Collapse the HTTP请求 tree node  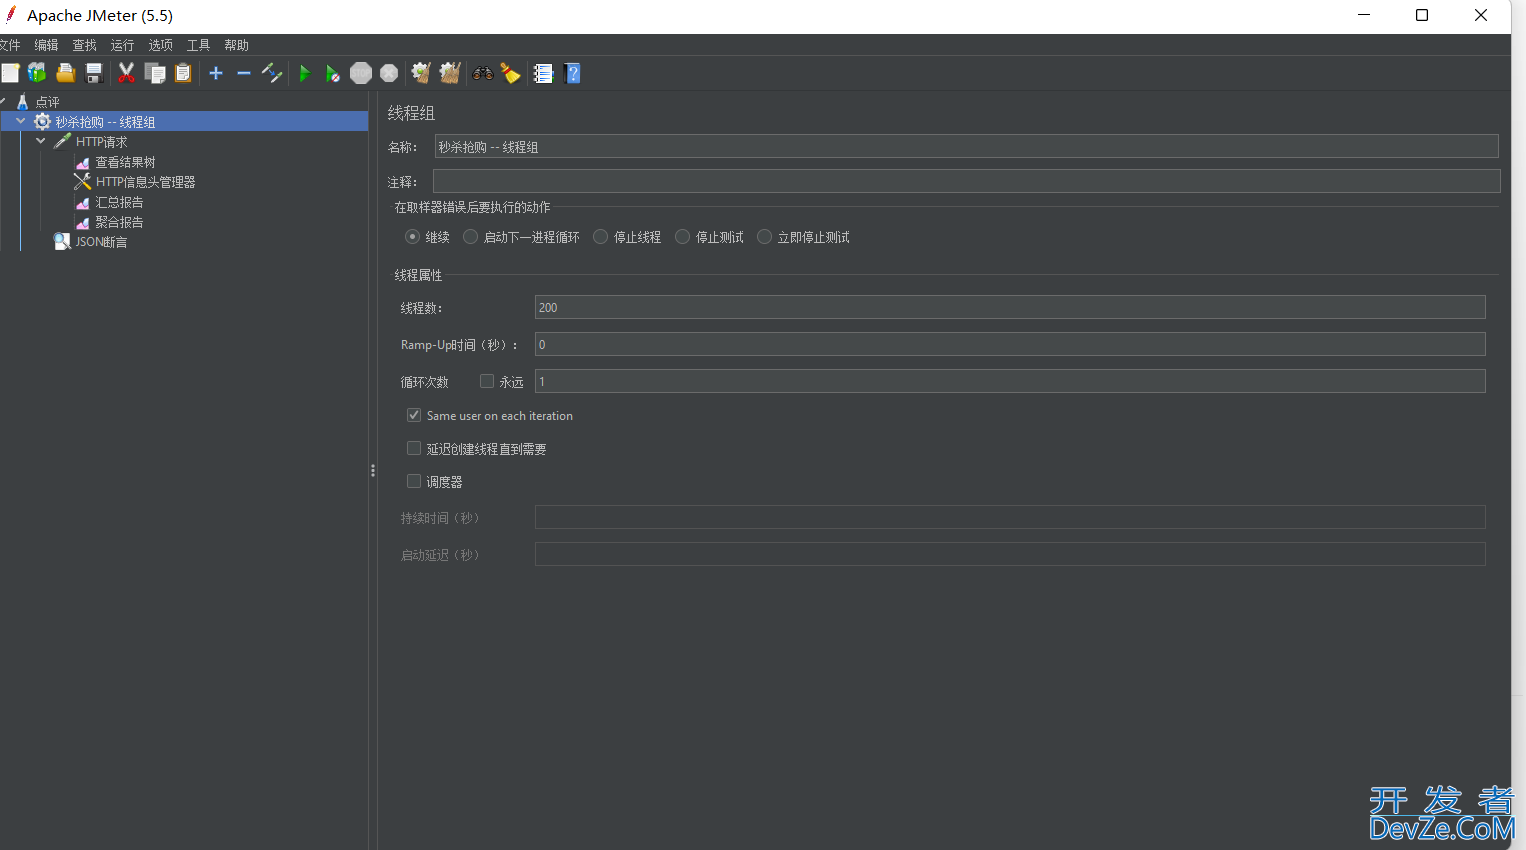pos(41,141)
